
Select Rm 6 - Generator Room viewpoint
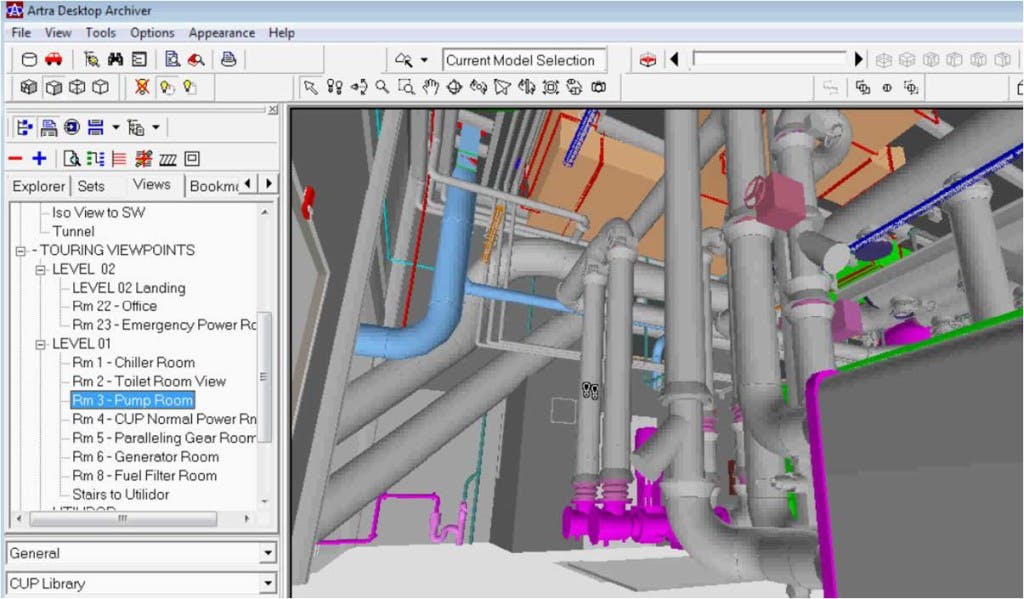[x=145, y=457]
